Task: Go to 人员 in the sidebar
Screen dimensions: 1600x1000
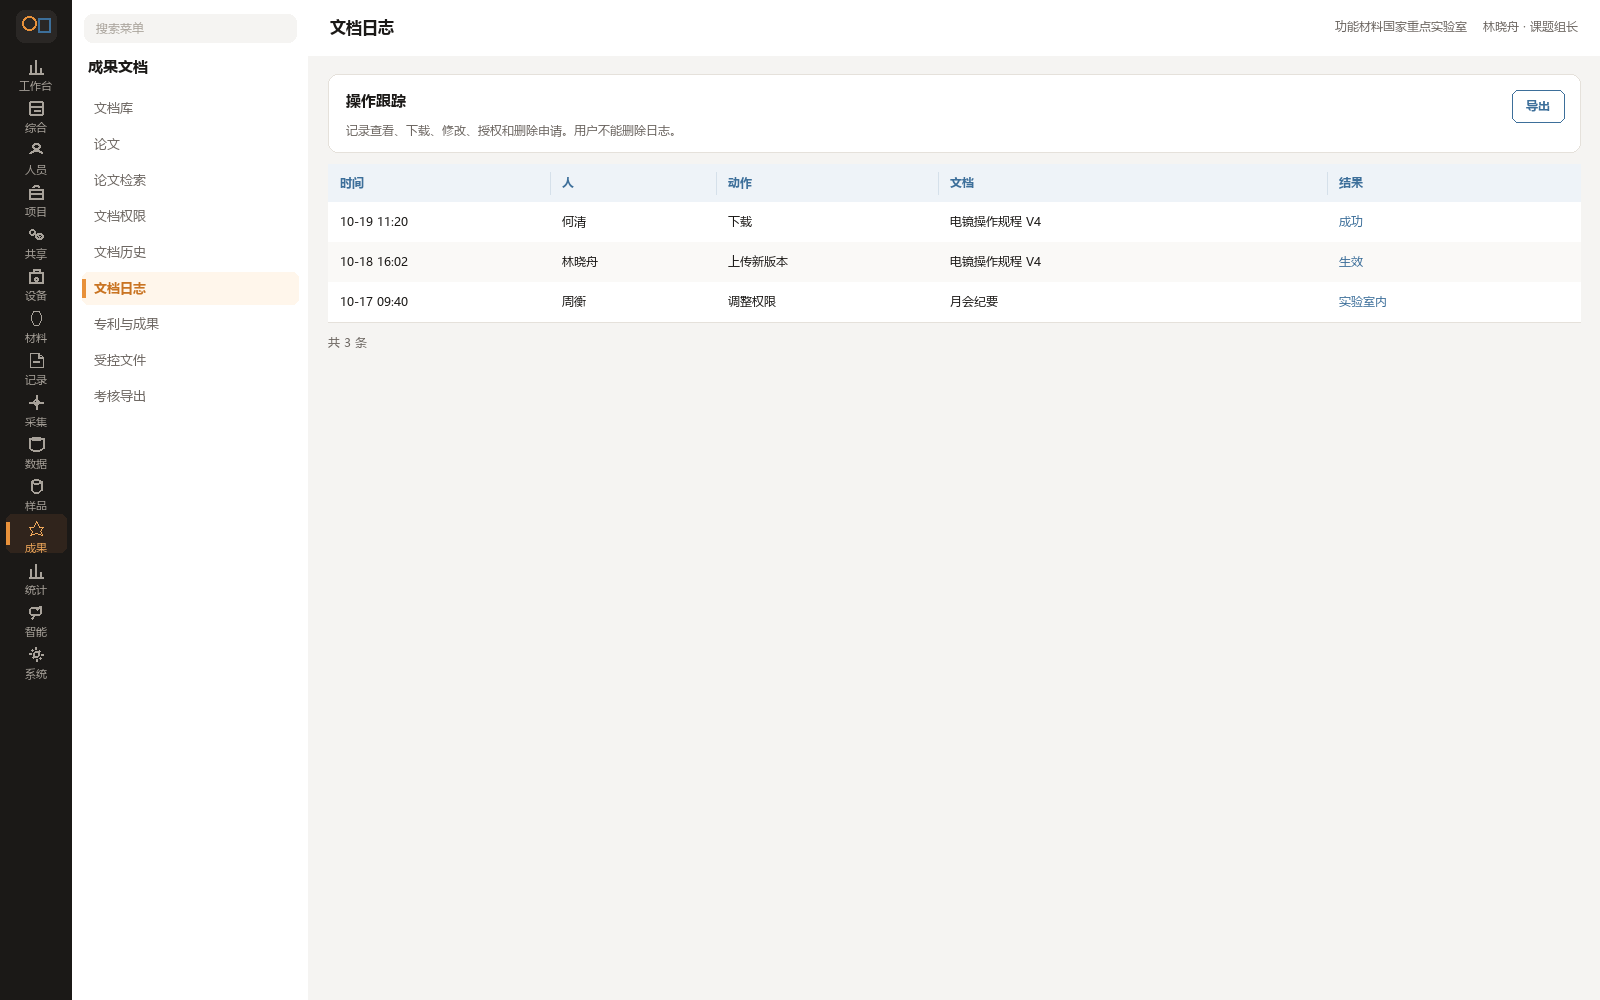Action: tap(36, 159)
